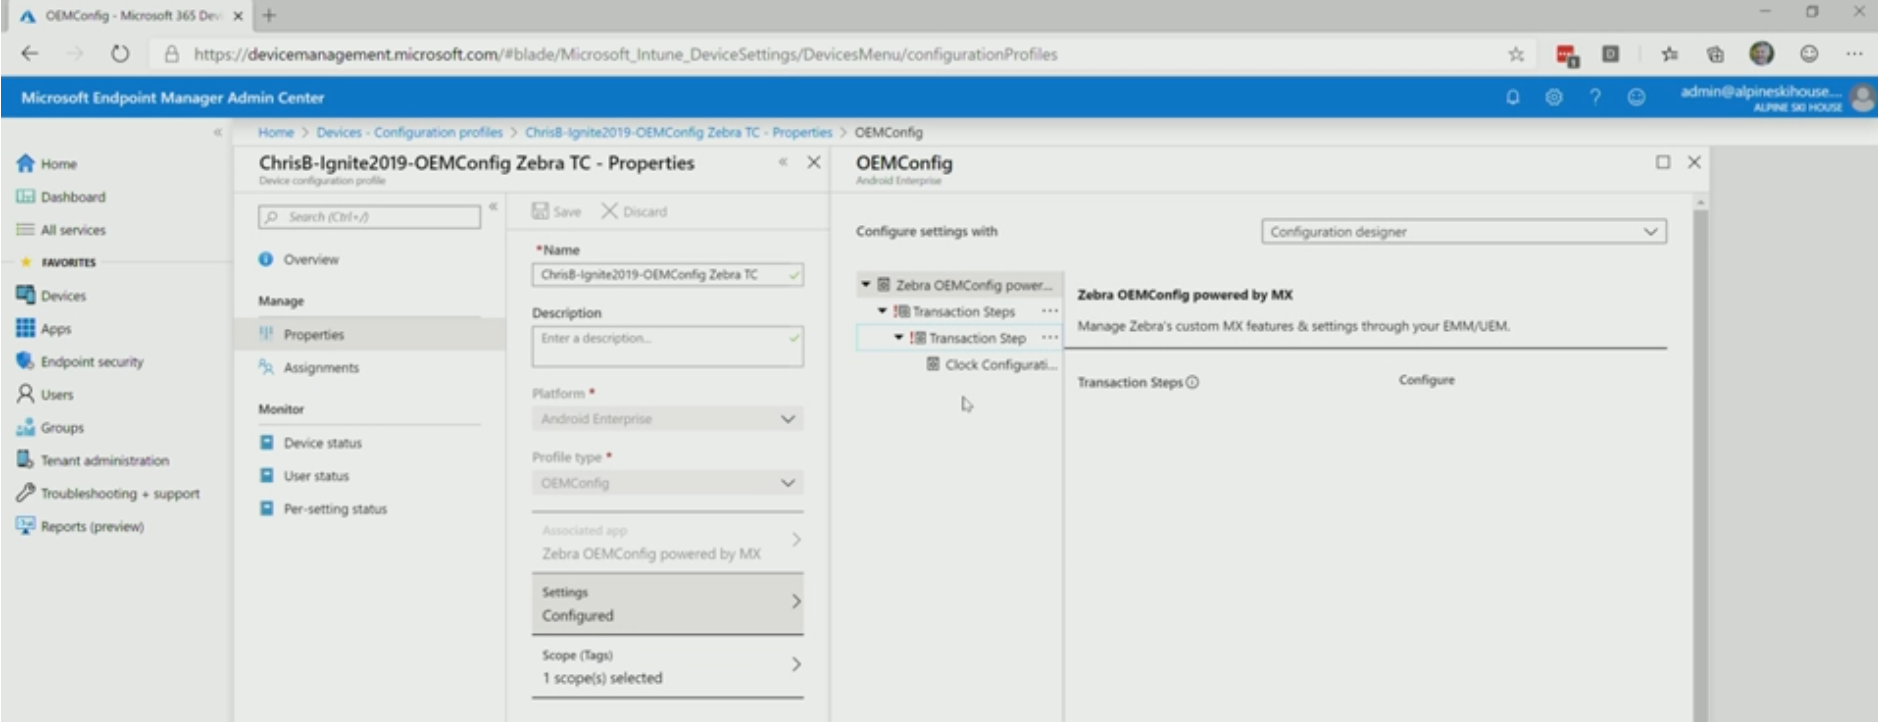Open Platform Android Enterprise dropdown

(x=667, y=419)
